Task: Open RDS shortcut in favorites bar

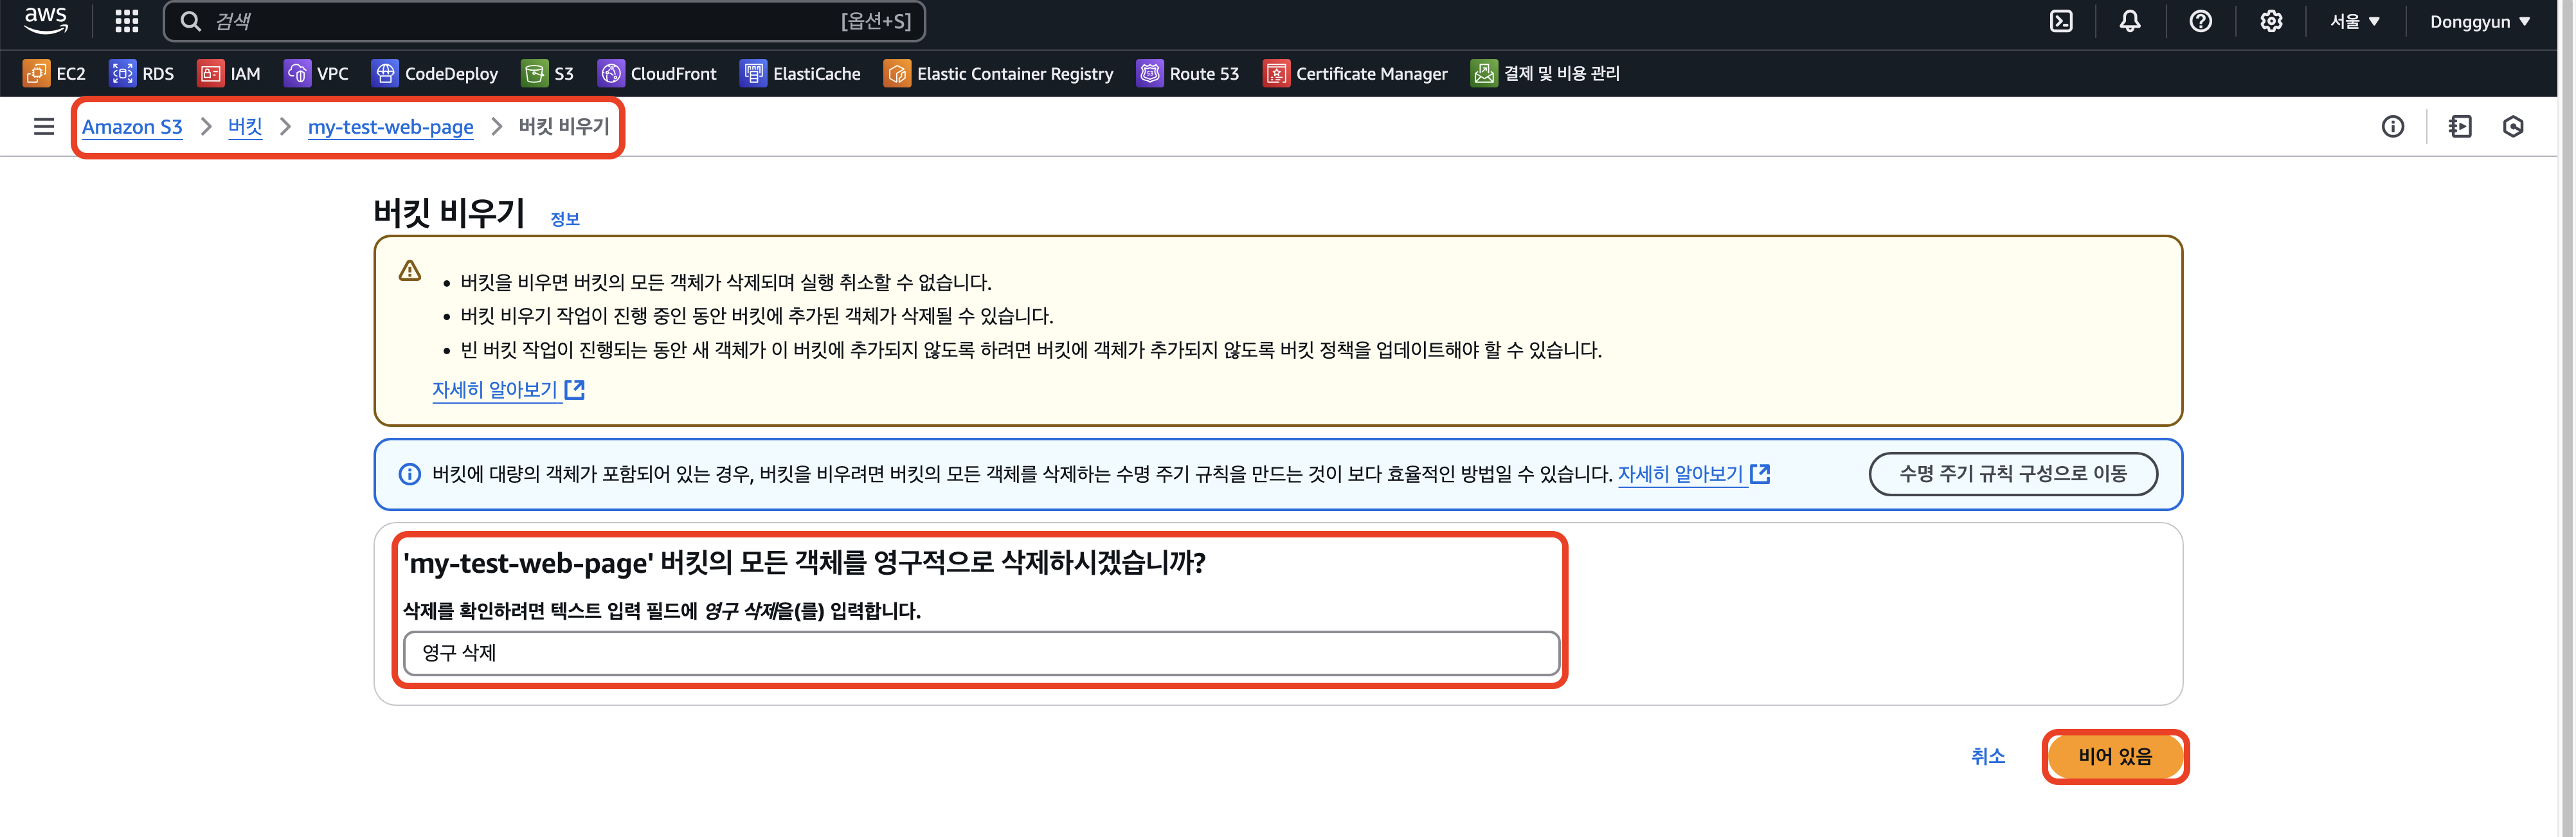Action: click(141, 73)
